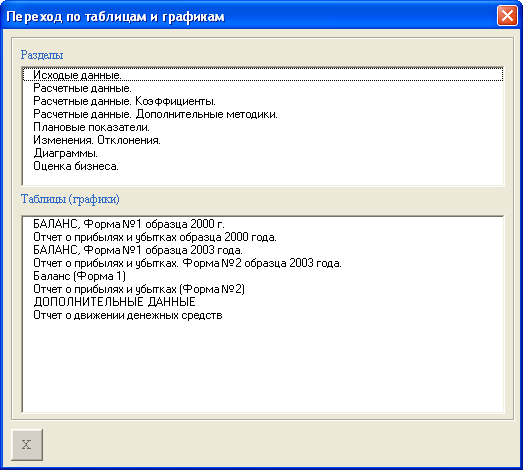Choose the 'Оценка бизнеса.' section

pyautogui.click(x=263, y=166)
